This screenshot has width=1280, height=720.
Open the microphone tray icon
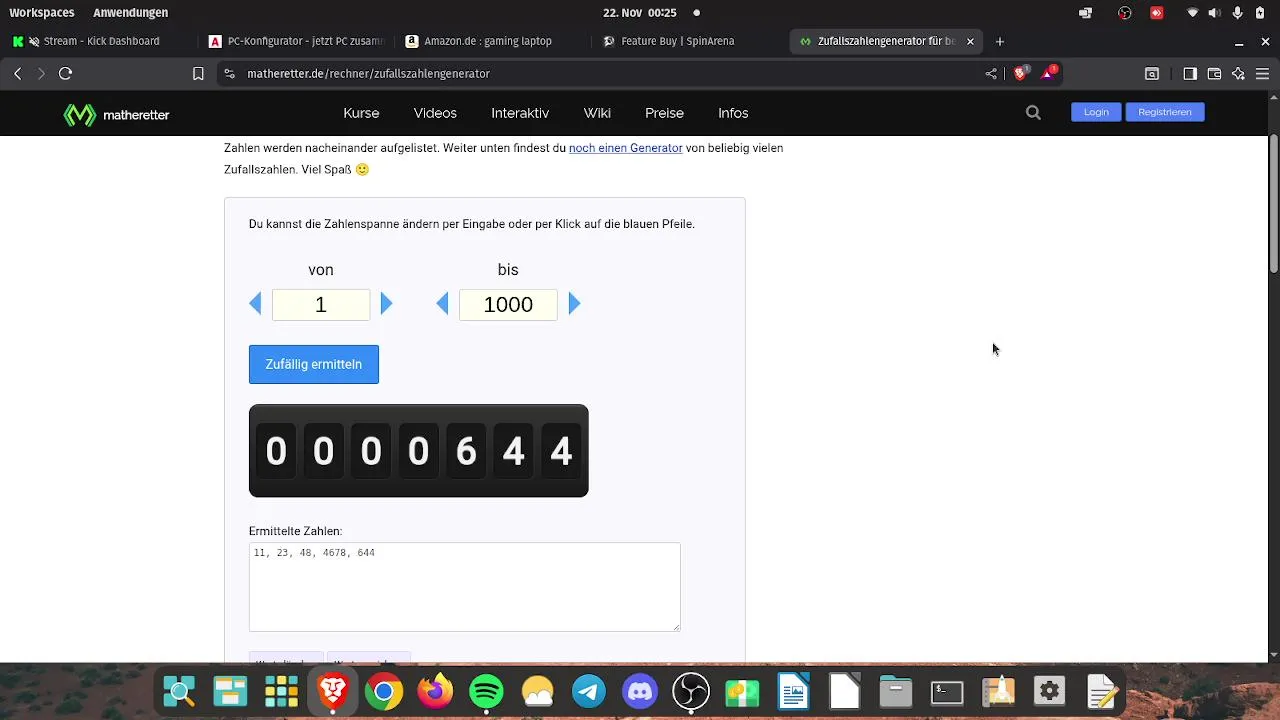(x=1238, y=13)
